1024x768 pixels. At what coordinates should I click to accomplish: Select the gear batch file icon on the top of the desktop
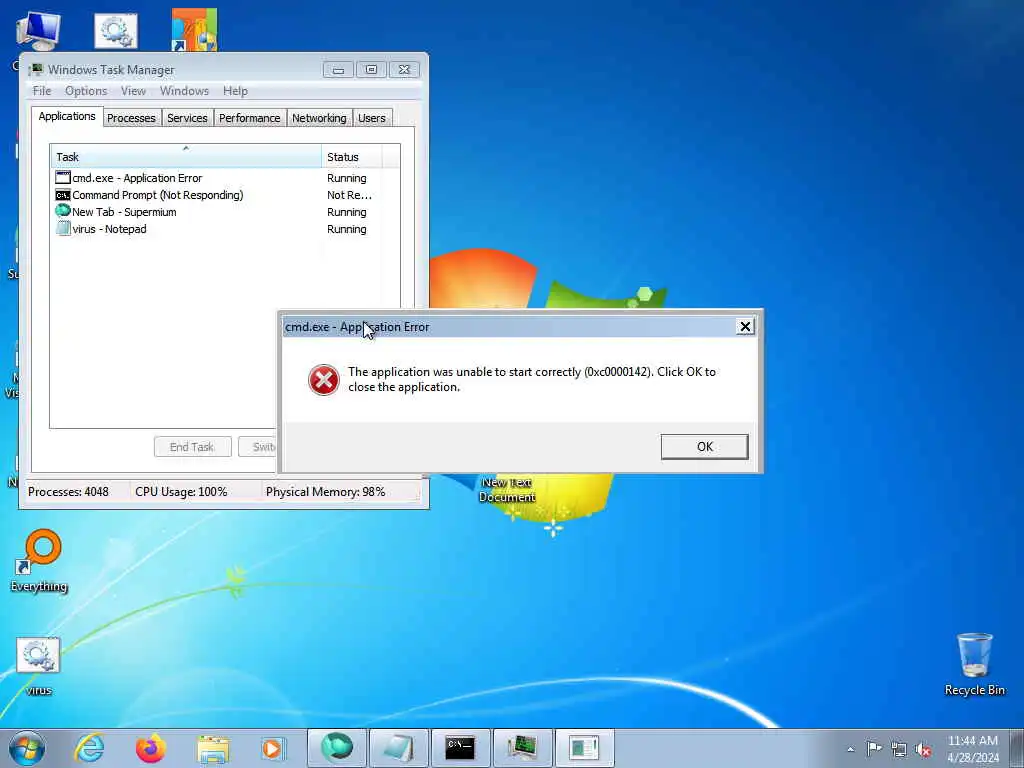coord(116,31)
